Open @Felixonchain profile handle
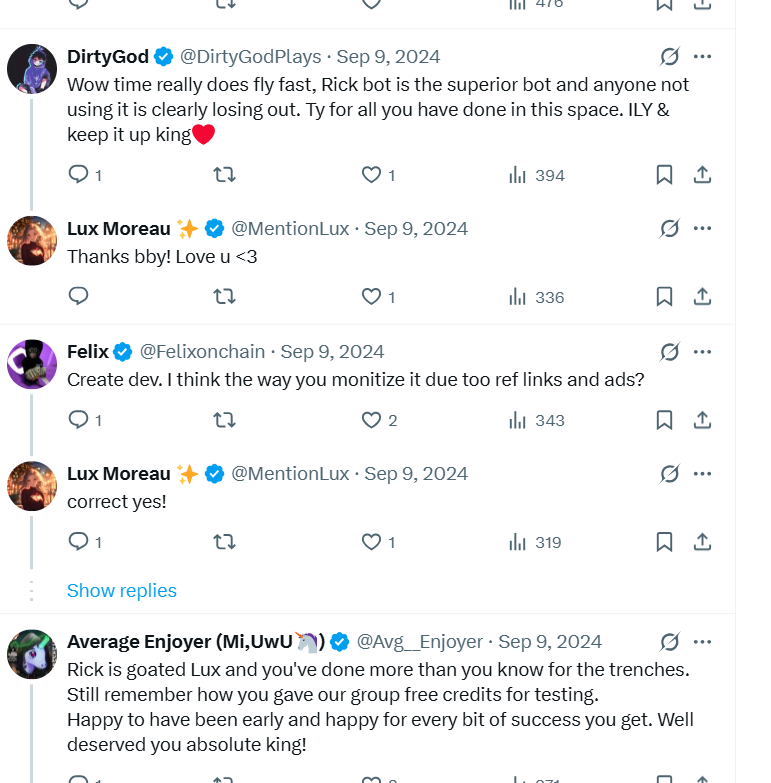The height and width of the screenshot is (783, 771). 202,352
